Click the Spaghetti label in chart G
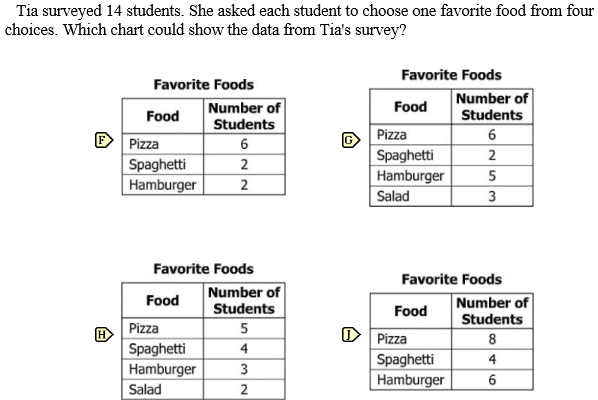 pyautogui.click(x=405, y=155)
